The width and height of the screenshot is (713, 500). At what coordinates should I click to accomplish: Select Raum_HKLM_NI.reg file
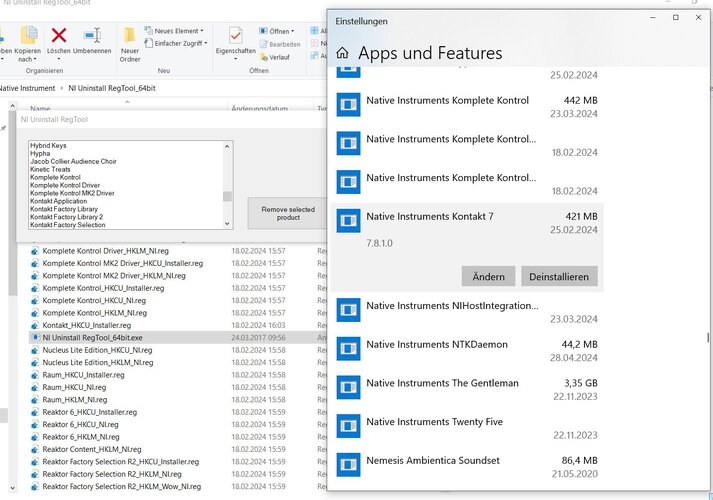75,400
